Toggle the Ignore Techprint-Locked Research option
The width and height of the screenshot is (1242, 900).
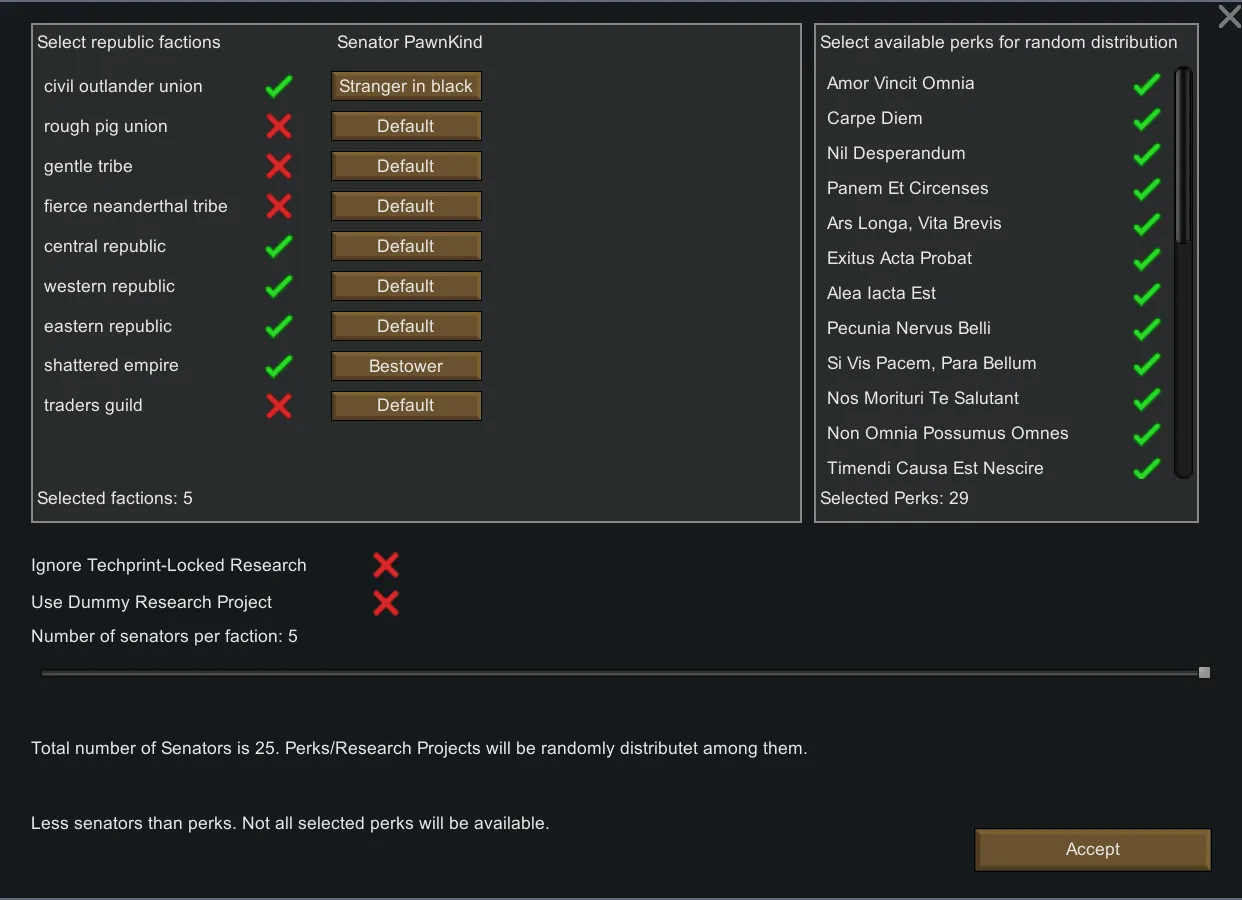(386, 565)
